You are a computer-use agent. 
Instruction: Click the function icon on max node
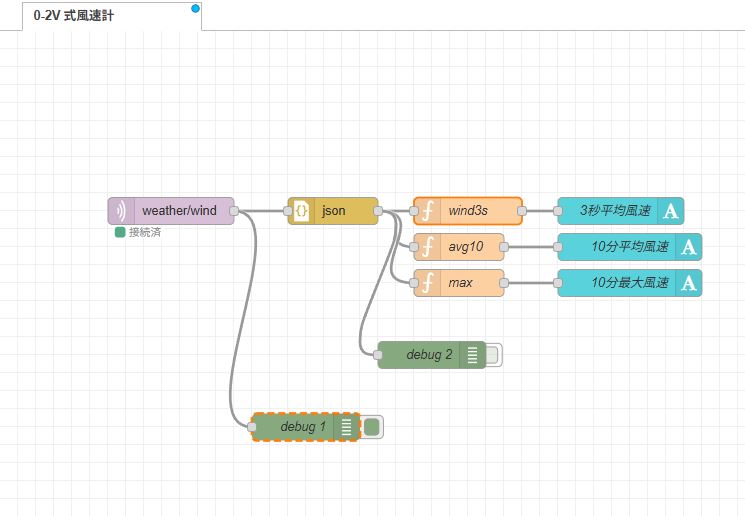point(428,283)
